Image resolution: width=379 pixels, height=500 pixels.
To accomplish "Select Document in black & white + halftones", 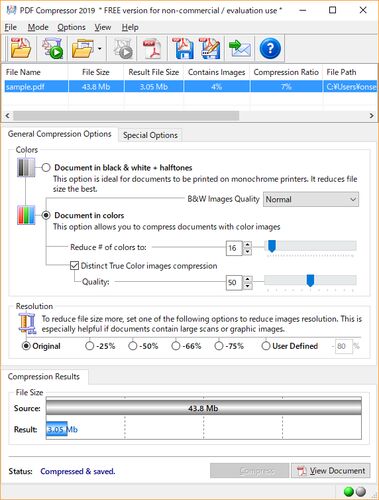I will 46,167.
